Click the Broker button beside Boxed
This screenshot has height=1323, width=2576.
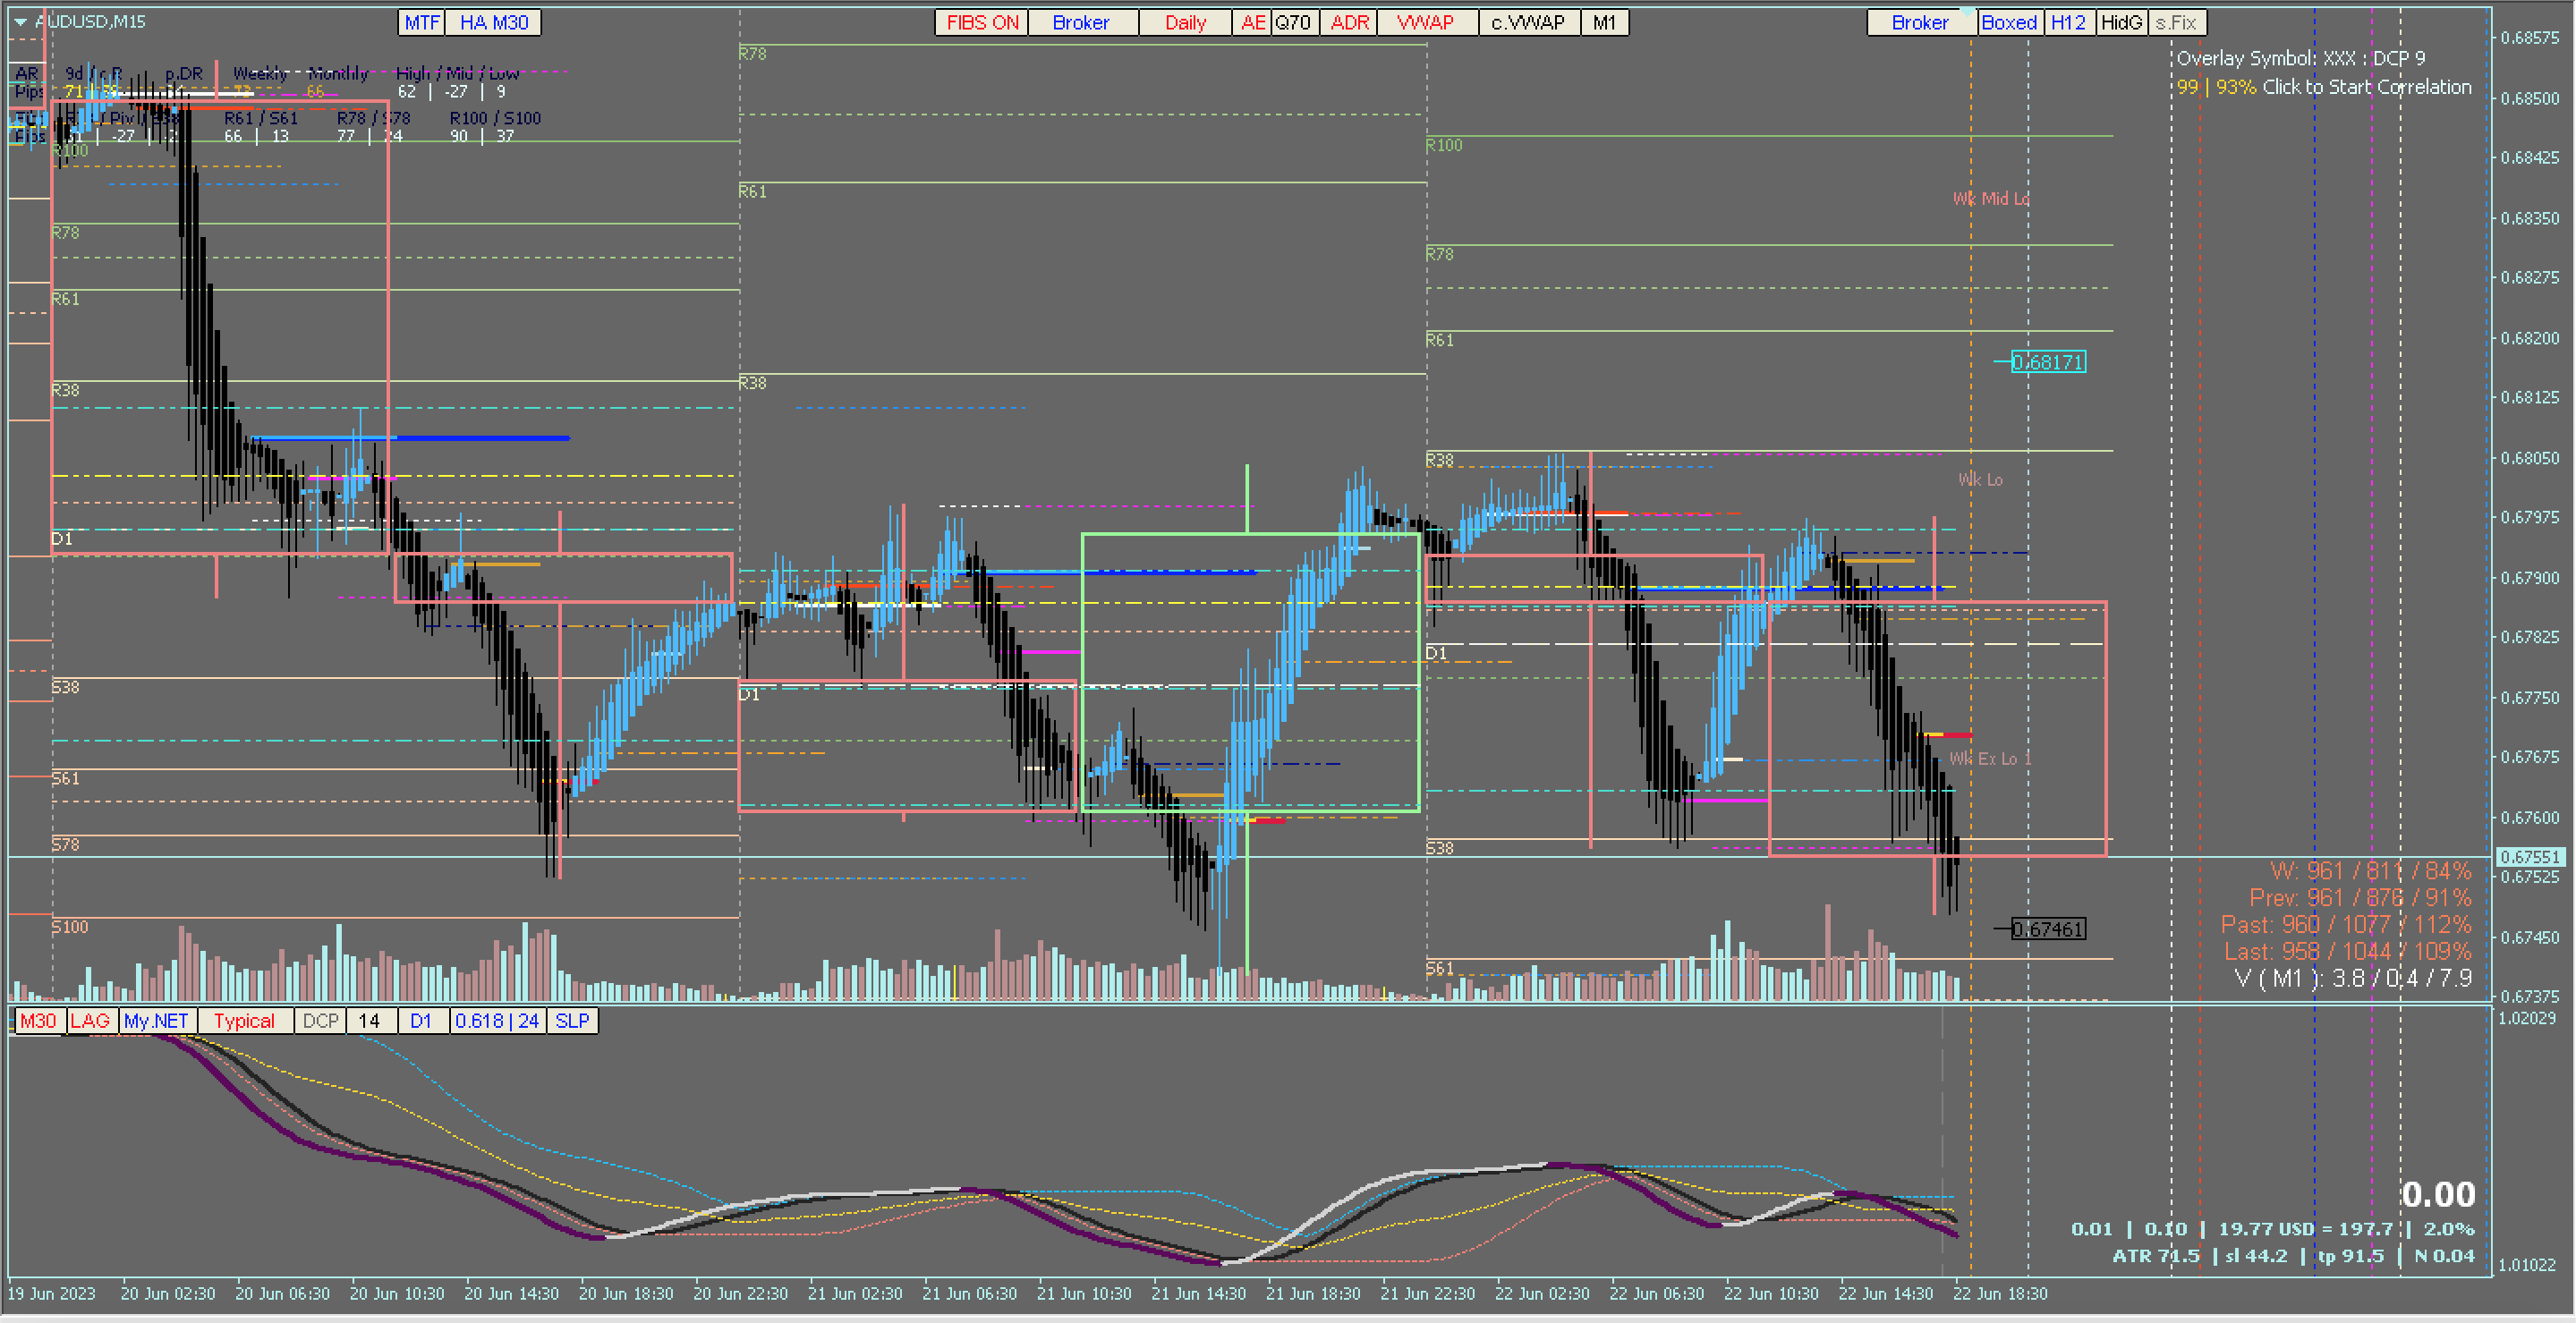(1919, 22)
